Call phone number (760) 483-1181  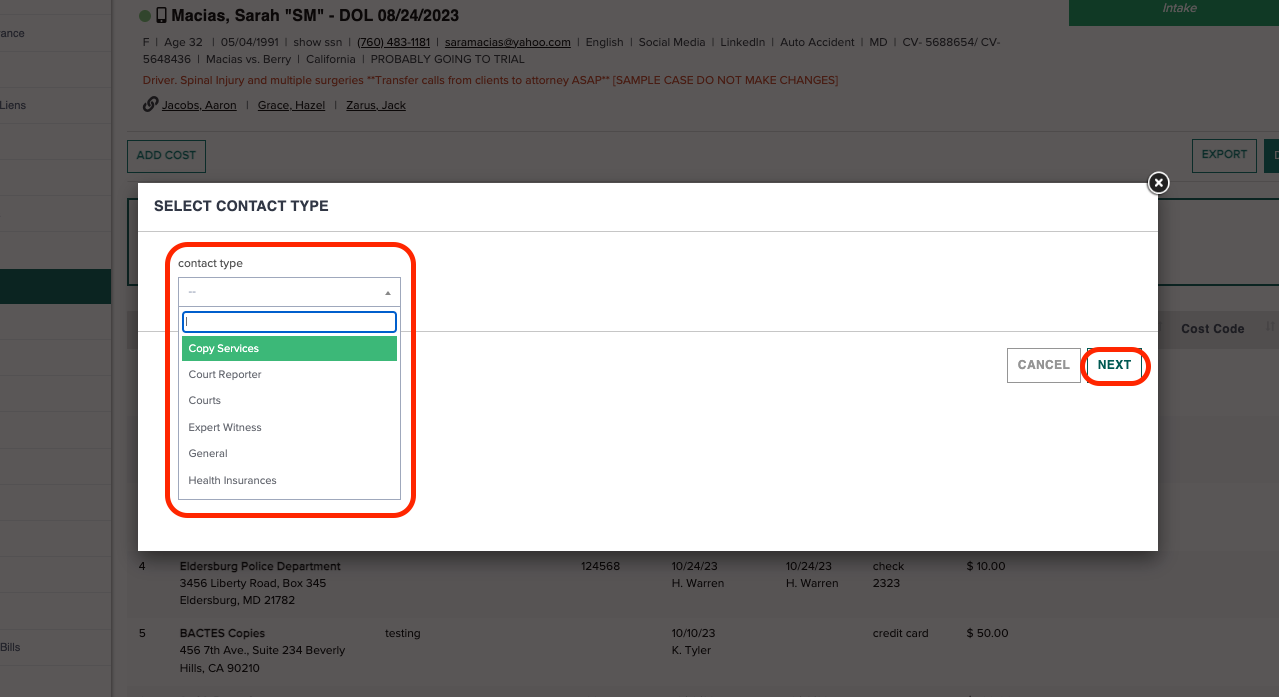(393, 42)
